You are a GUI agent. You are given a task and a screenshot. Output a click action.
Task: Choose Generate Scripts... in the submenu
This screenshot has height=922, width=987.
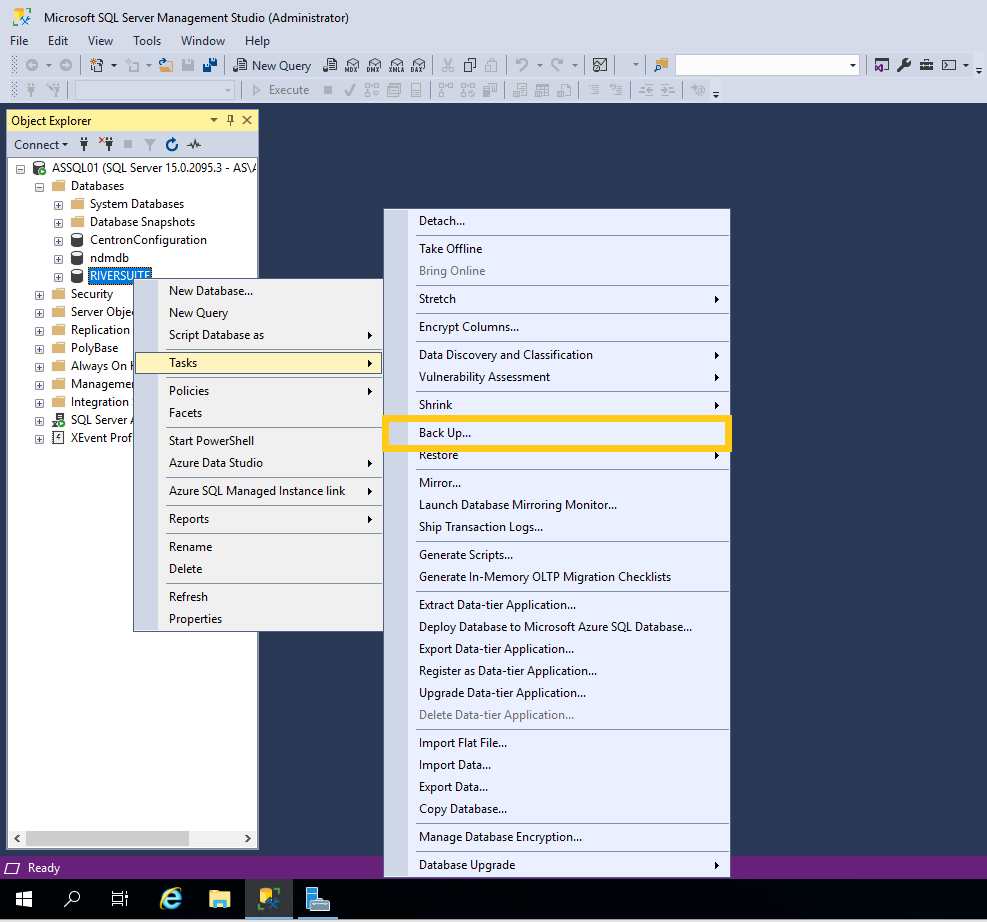(x=466, y=555)
